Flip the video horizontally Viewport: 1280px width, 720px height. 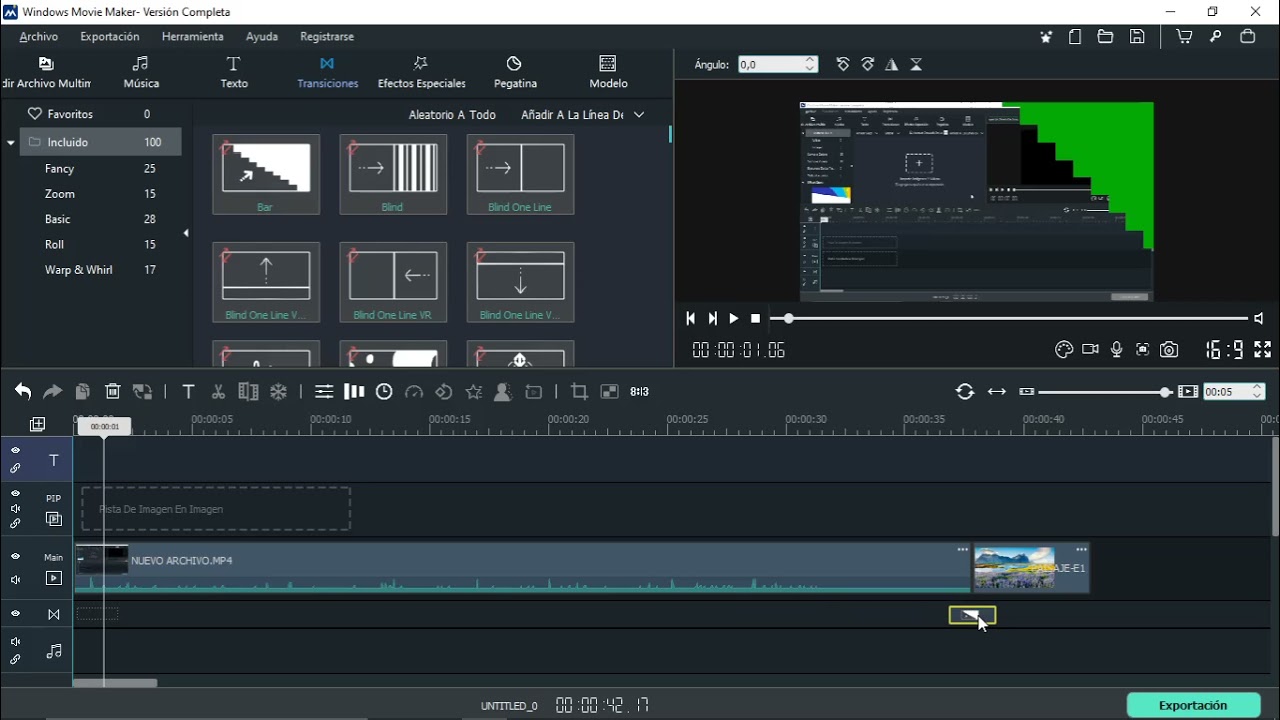pyautogui.click(x=891, y=64)
